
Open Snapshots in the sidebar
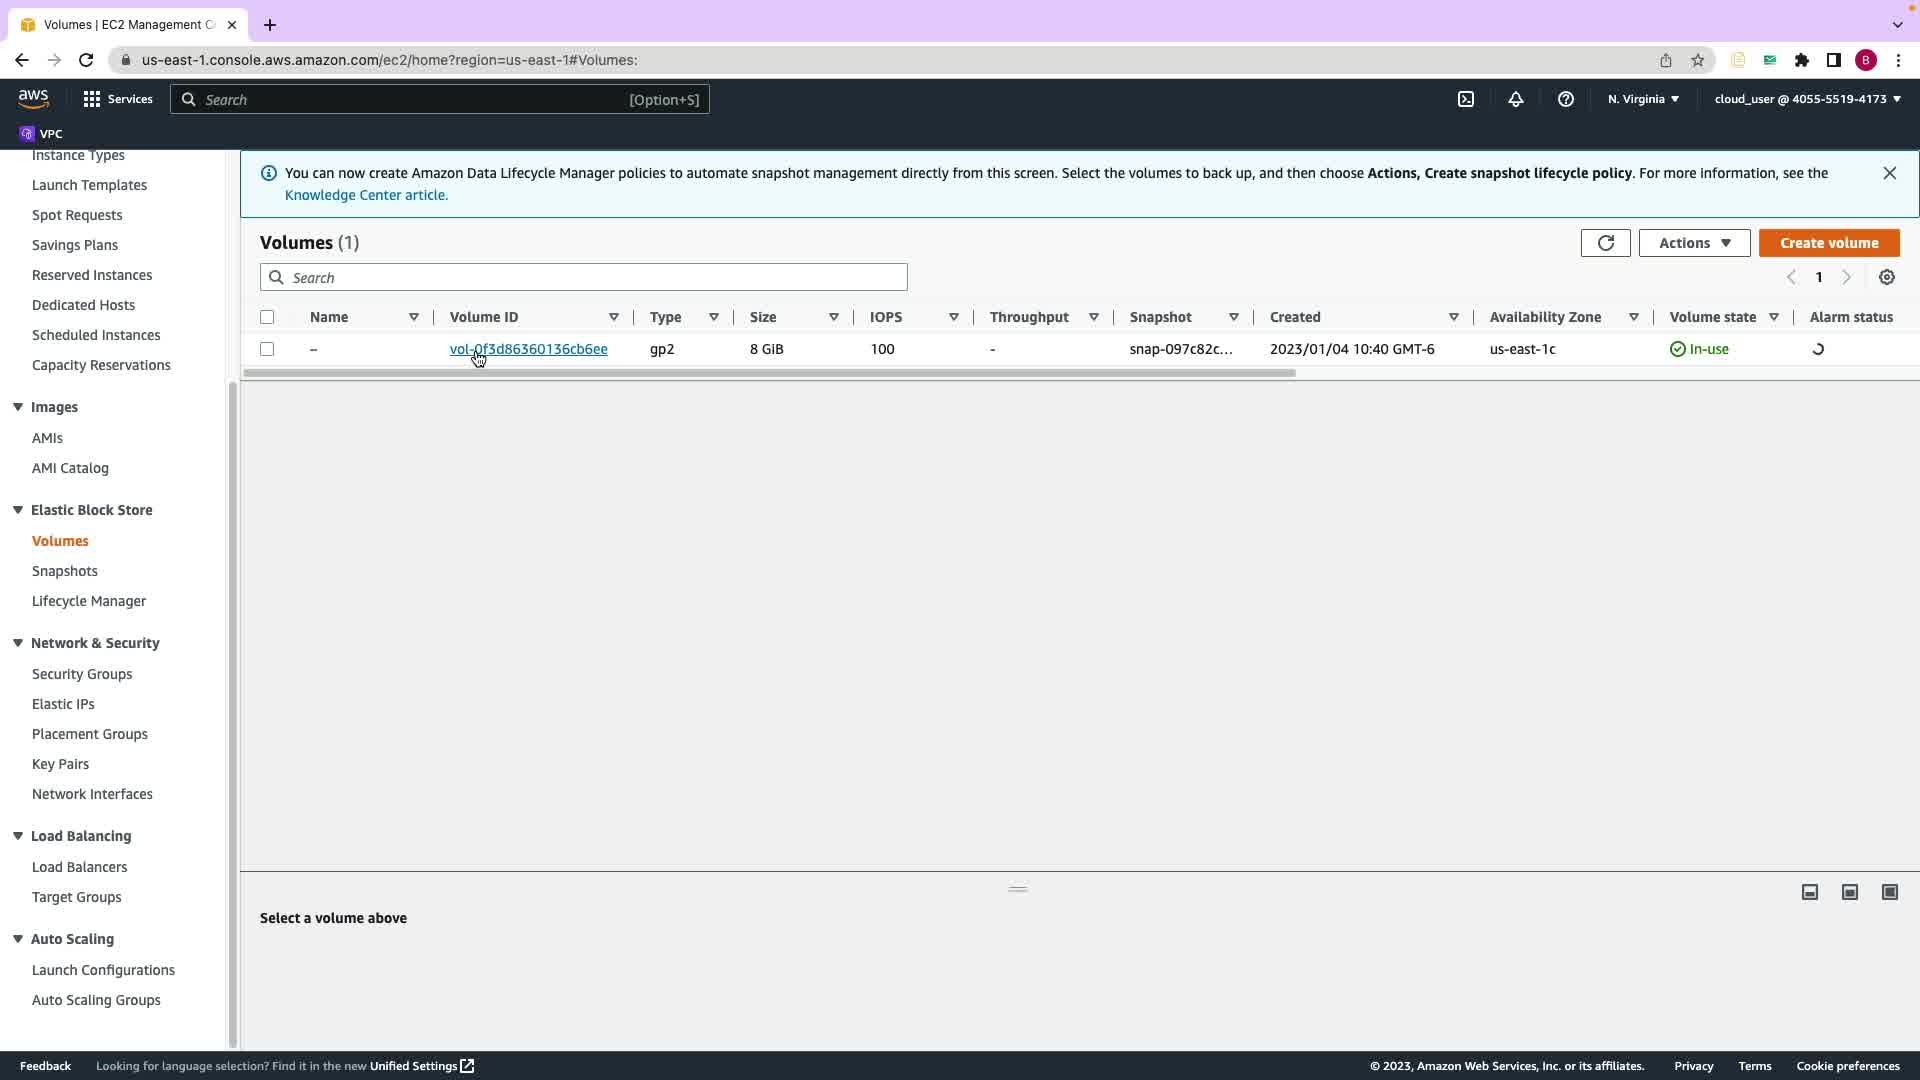[65, 571]
